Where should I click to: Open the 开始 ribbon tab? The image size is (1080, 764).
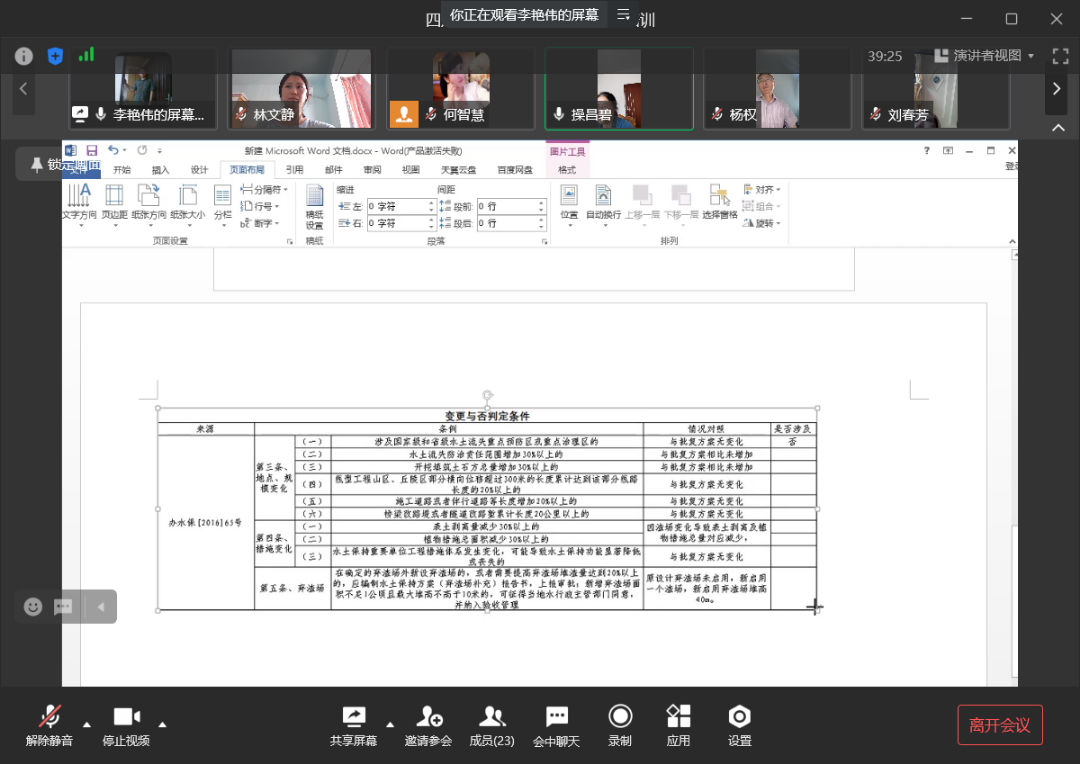(122, 169)
